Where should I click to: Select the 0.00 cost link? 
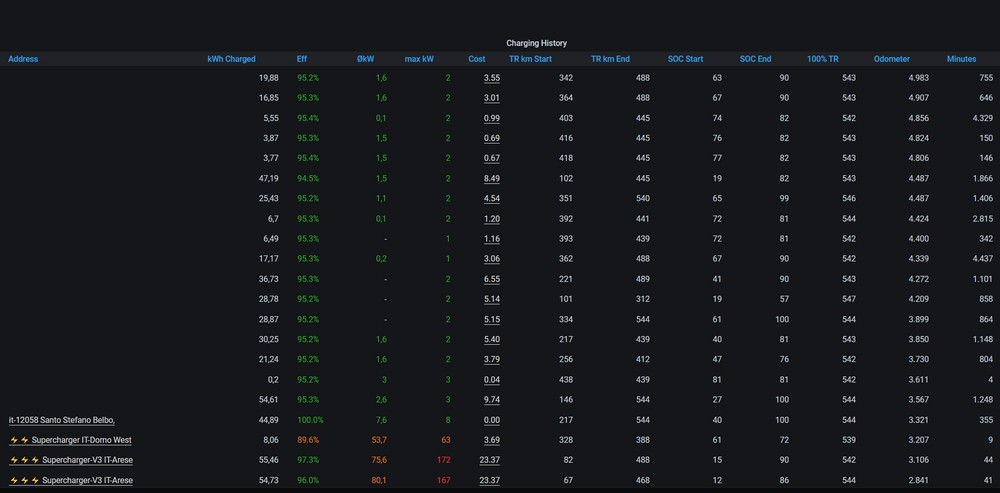click(491, 420)
